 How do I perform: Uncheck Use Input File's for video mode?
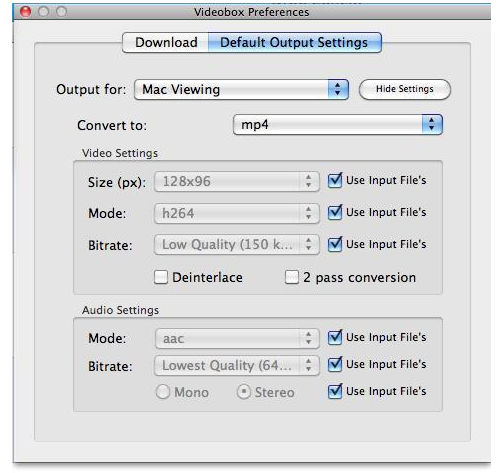tap(335, 212)
